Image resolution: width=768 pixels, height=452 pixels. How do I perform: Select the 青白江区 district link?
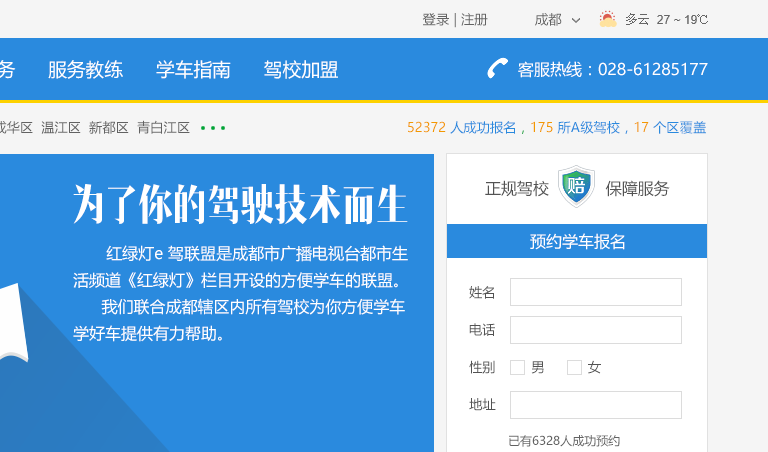163,128
